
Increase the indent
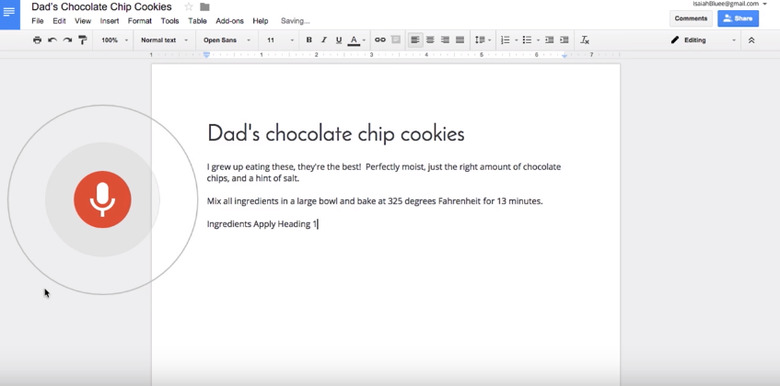pos(564,40)
